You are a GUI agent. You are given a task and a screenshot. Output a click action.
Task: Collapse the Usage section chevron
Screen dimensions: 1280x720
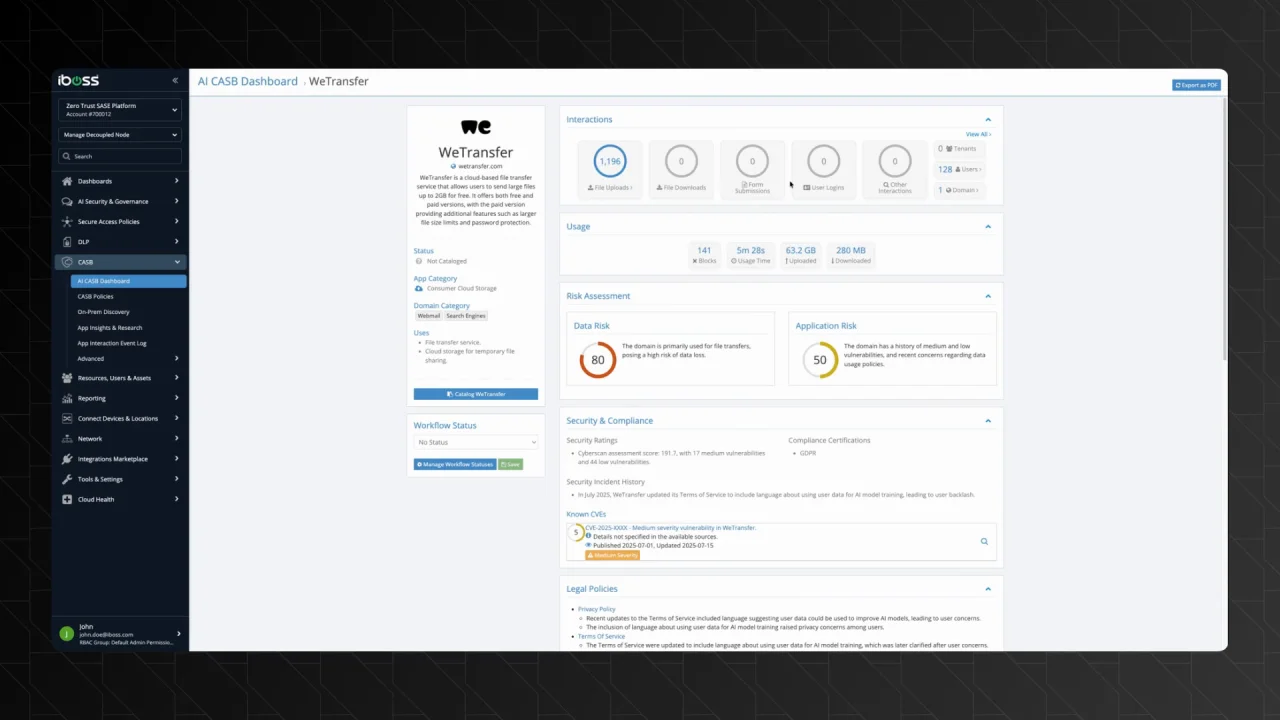[x=988, y=227]
